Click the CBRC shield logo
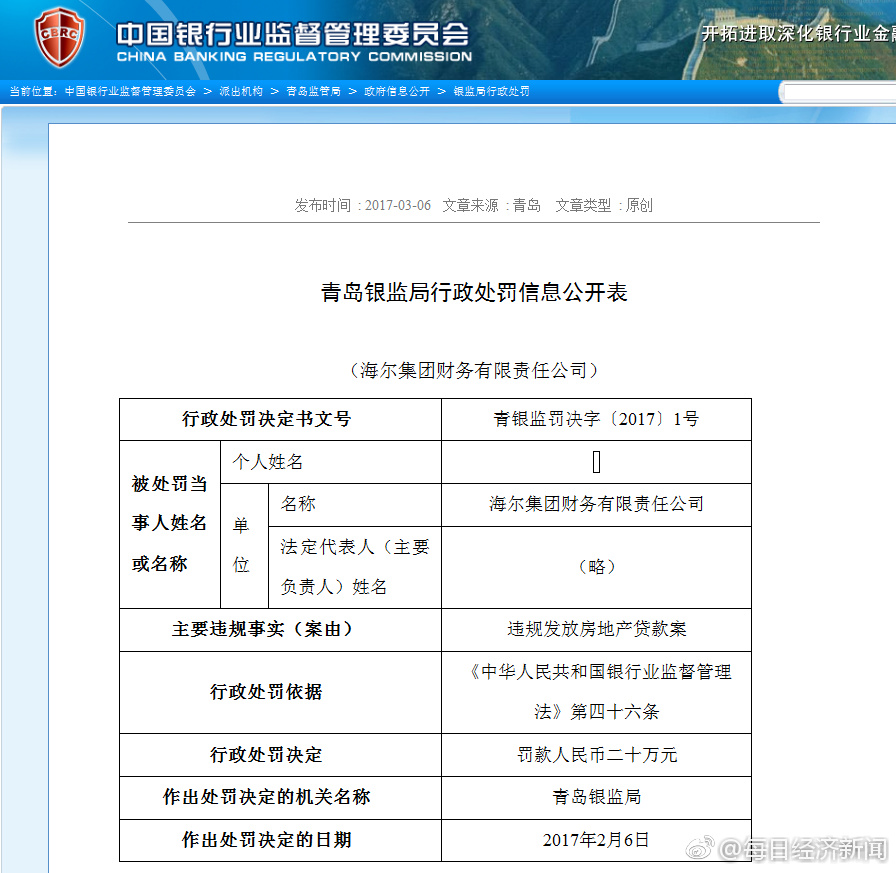Screen dimensions: 896x873 (59, 38)
